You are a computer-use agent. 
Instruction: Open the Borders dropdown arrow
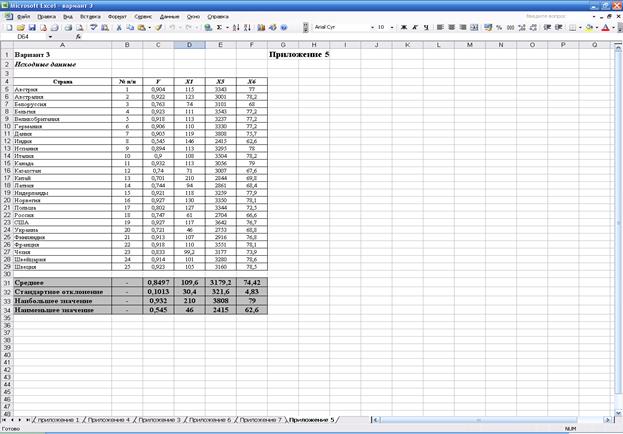click(x=580, y=27)
